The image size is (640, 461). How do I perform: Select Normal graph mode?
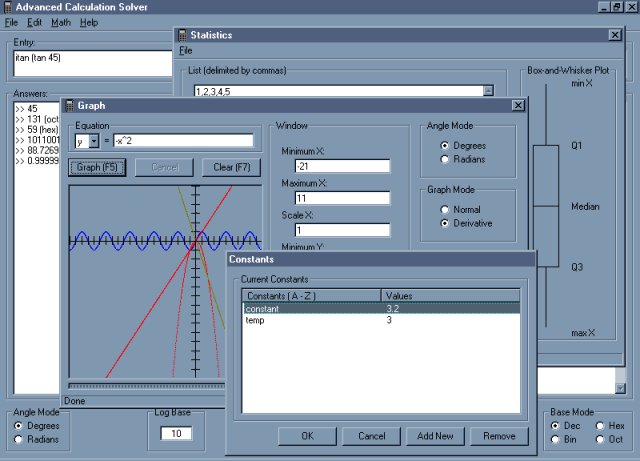[x=445, y=209]
